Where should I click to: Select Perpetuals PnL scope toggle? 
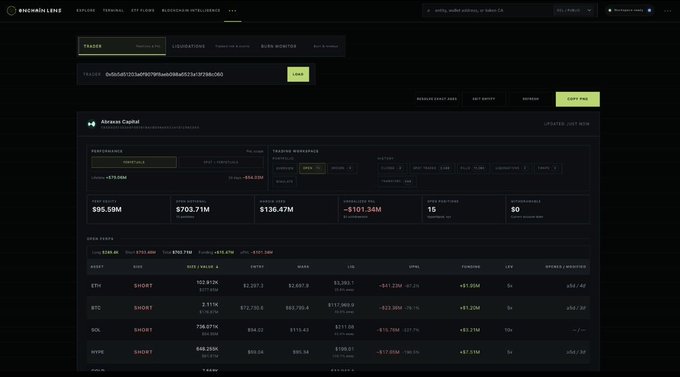pyautogui.click(x=134, y=162)
